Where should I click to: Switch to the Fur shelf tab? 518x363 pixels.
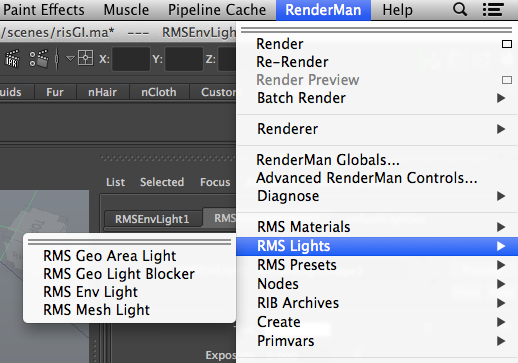click(x=55, y=92)
